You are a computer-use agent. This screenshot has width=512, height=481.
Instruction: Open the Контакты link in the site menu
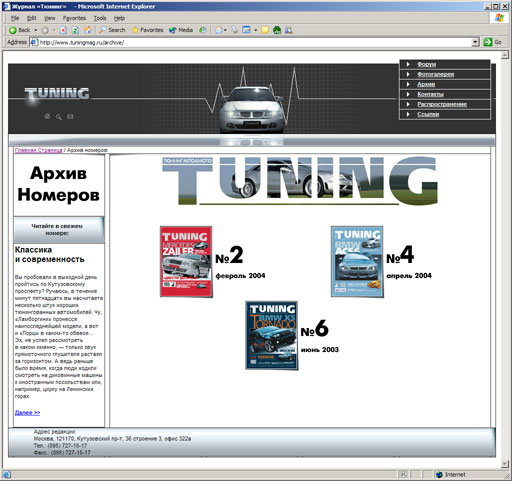pos(430,94)
